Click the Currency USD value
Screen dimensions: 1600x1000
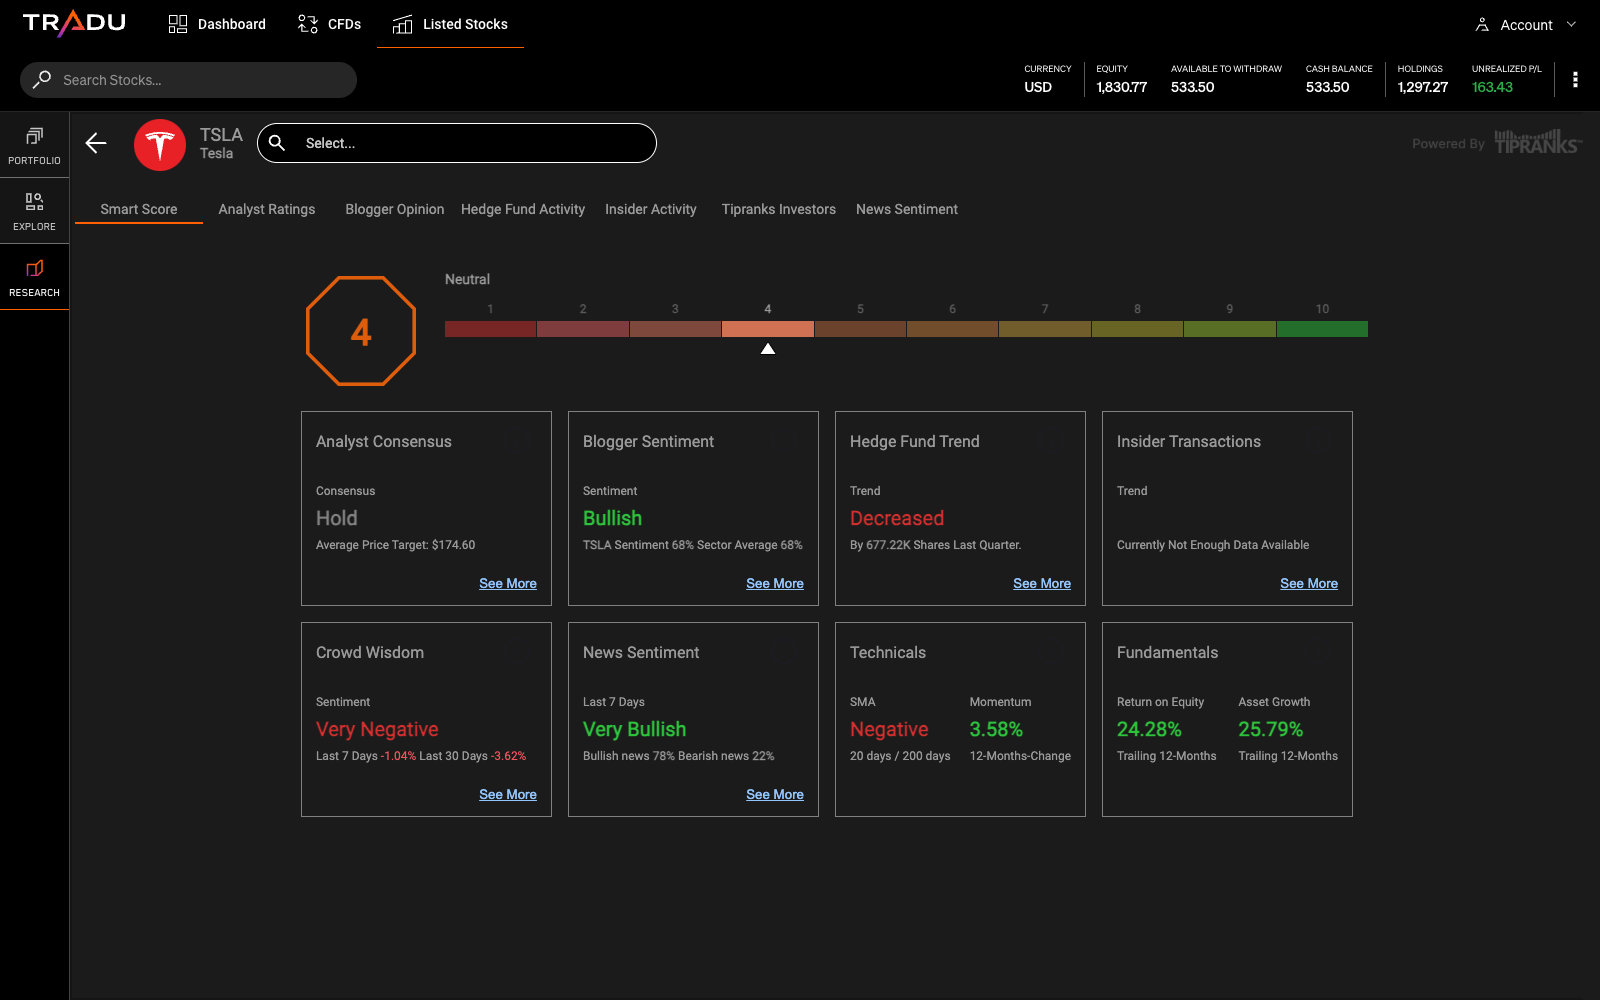[x=1038, y=87]
